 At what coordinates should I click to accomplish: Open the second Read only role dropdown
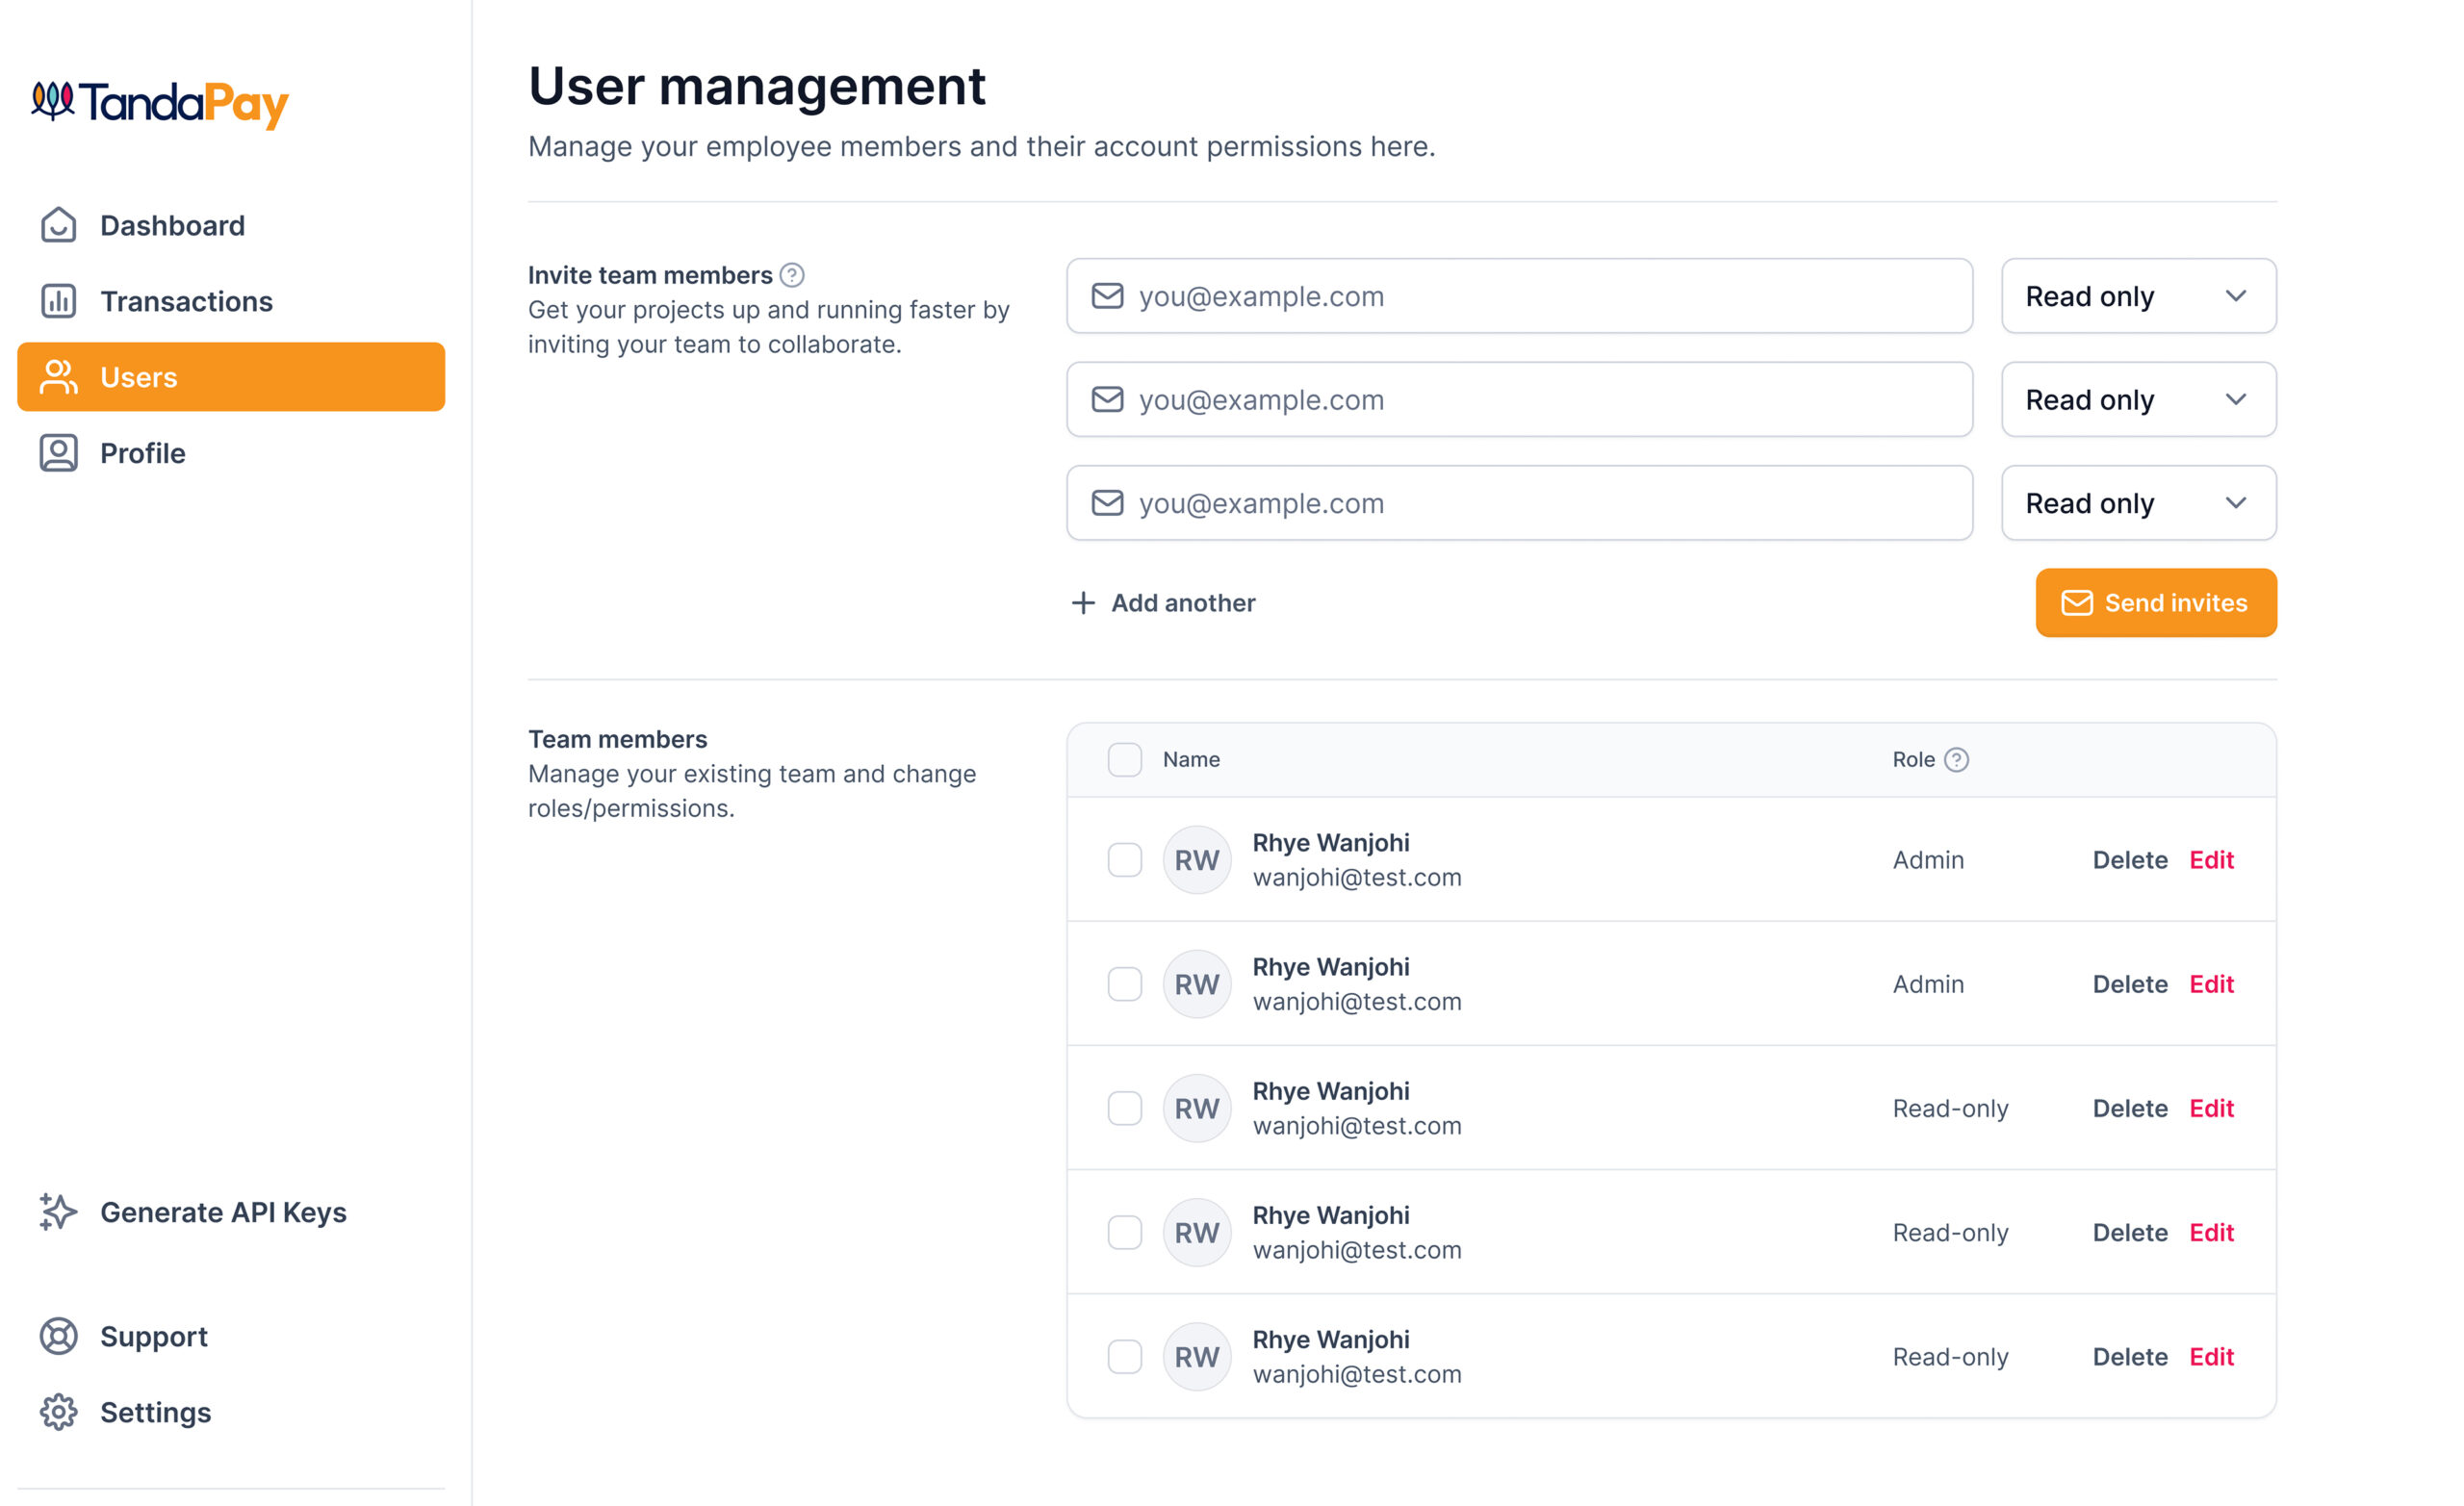point(2138,400)
